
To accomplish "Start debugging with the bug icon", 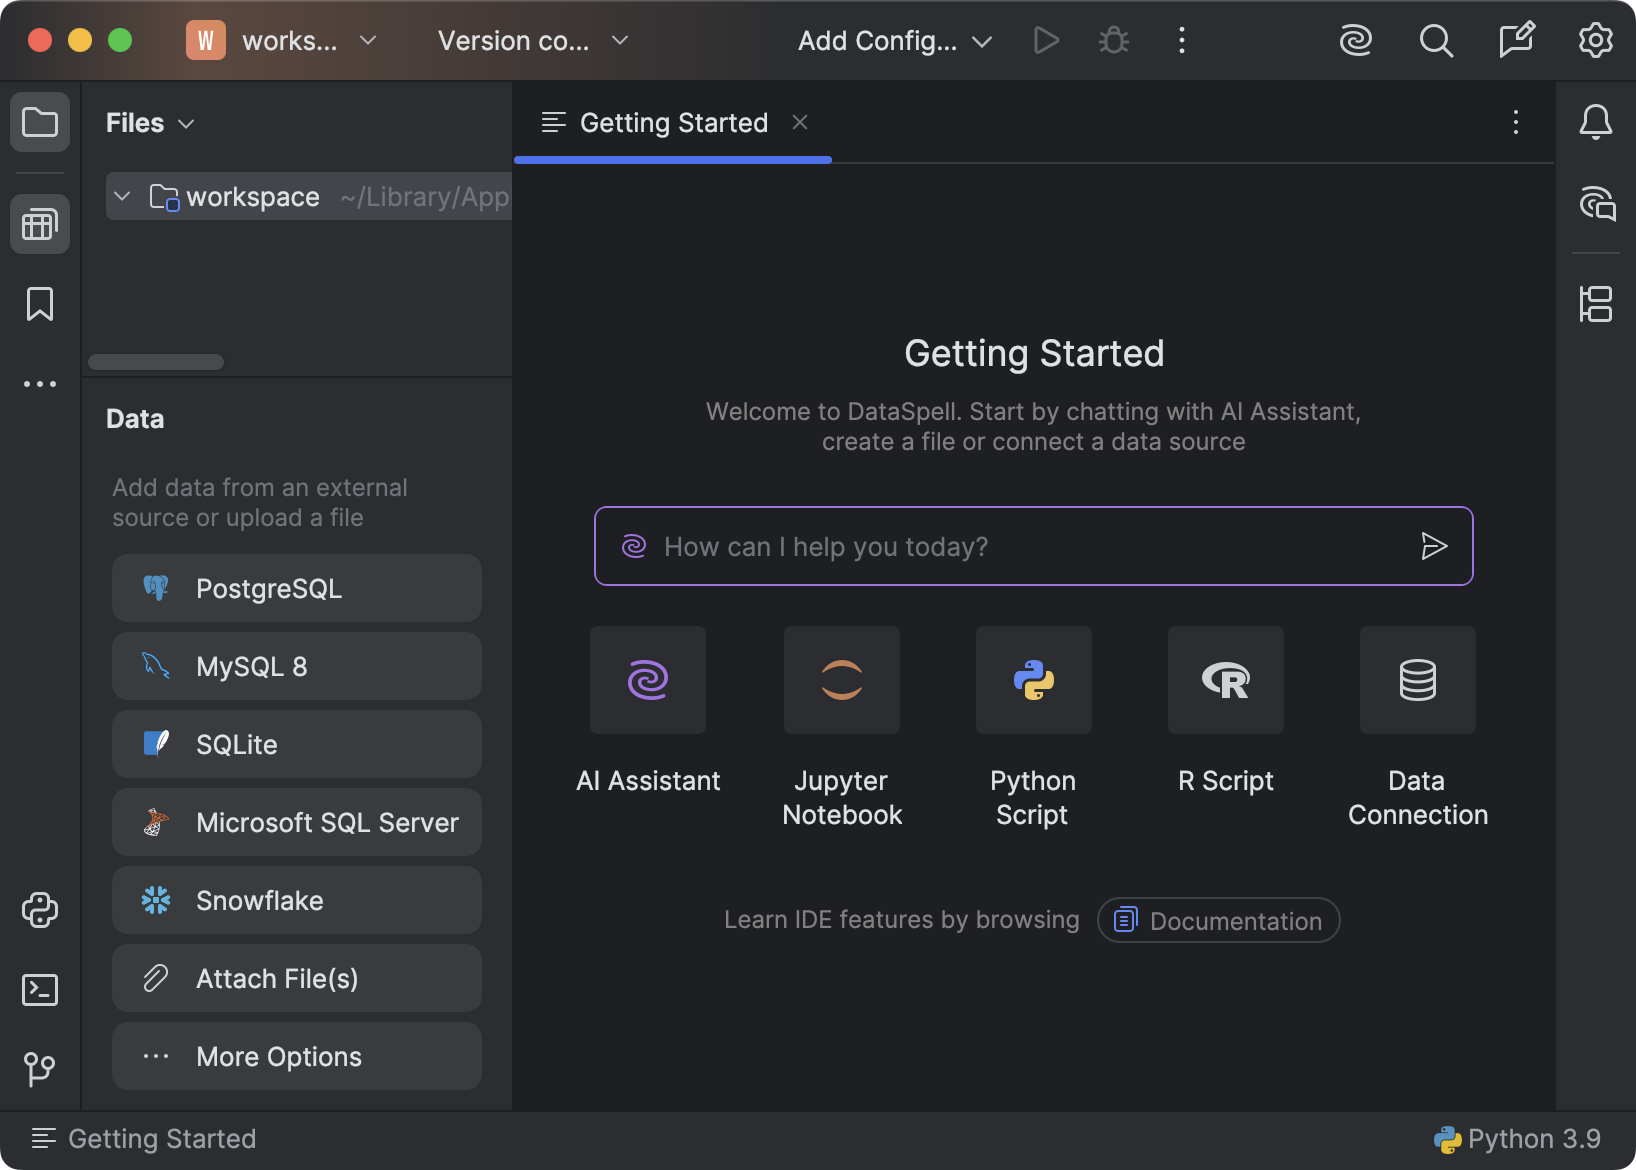I will (x=1112, y=40).
